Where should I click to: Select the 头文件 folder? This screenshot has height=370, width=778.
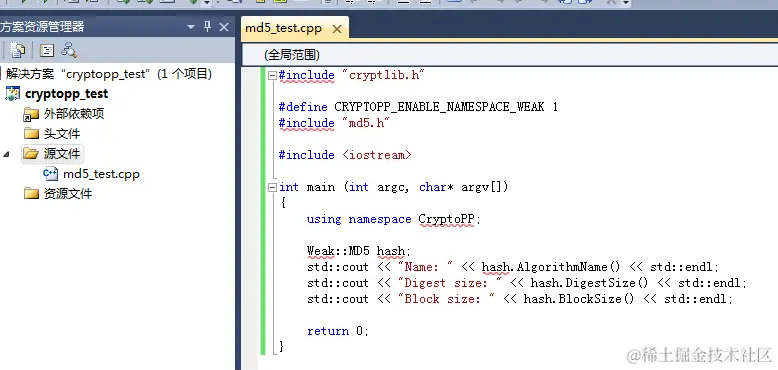(x=62, y=134)
